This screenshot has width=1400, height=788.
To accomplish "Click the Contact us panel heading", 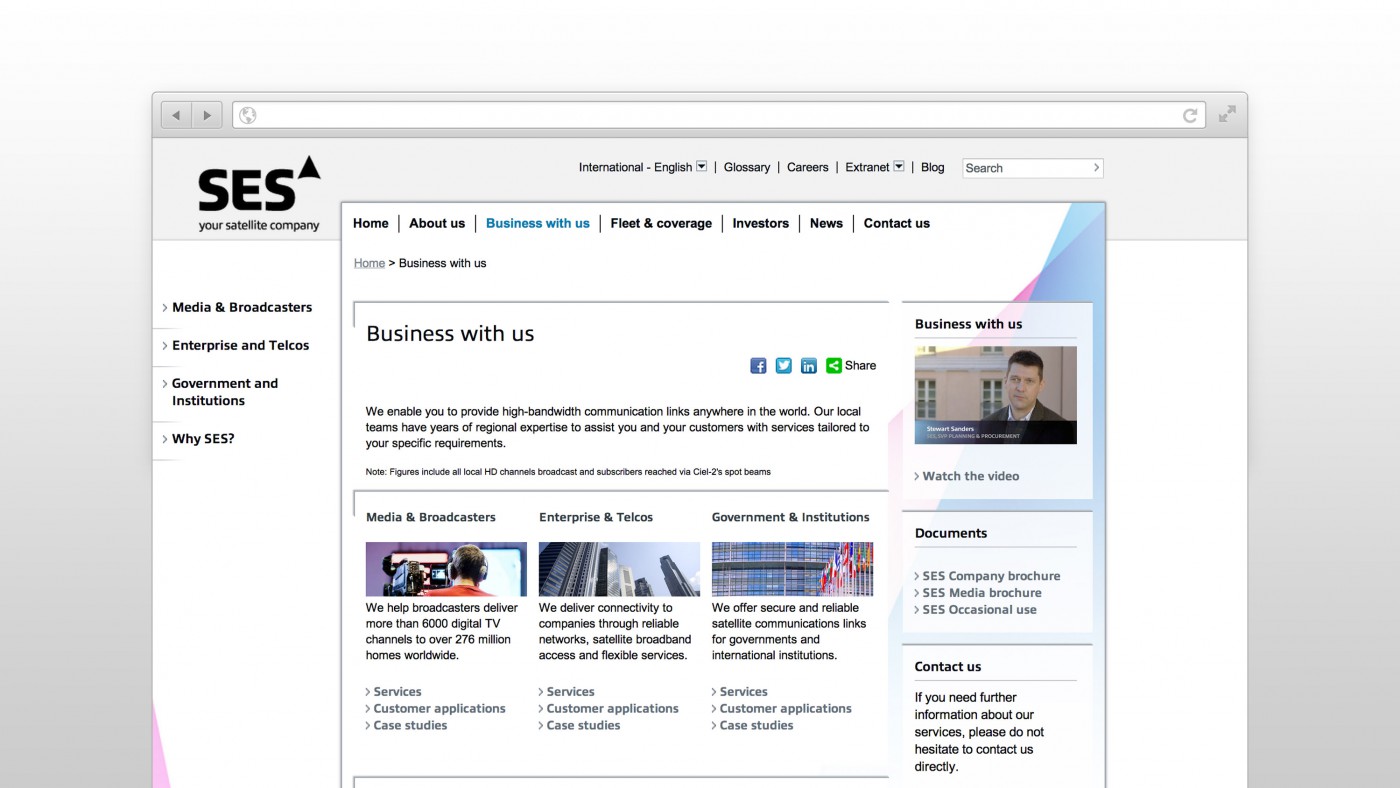I will (948, 666).
